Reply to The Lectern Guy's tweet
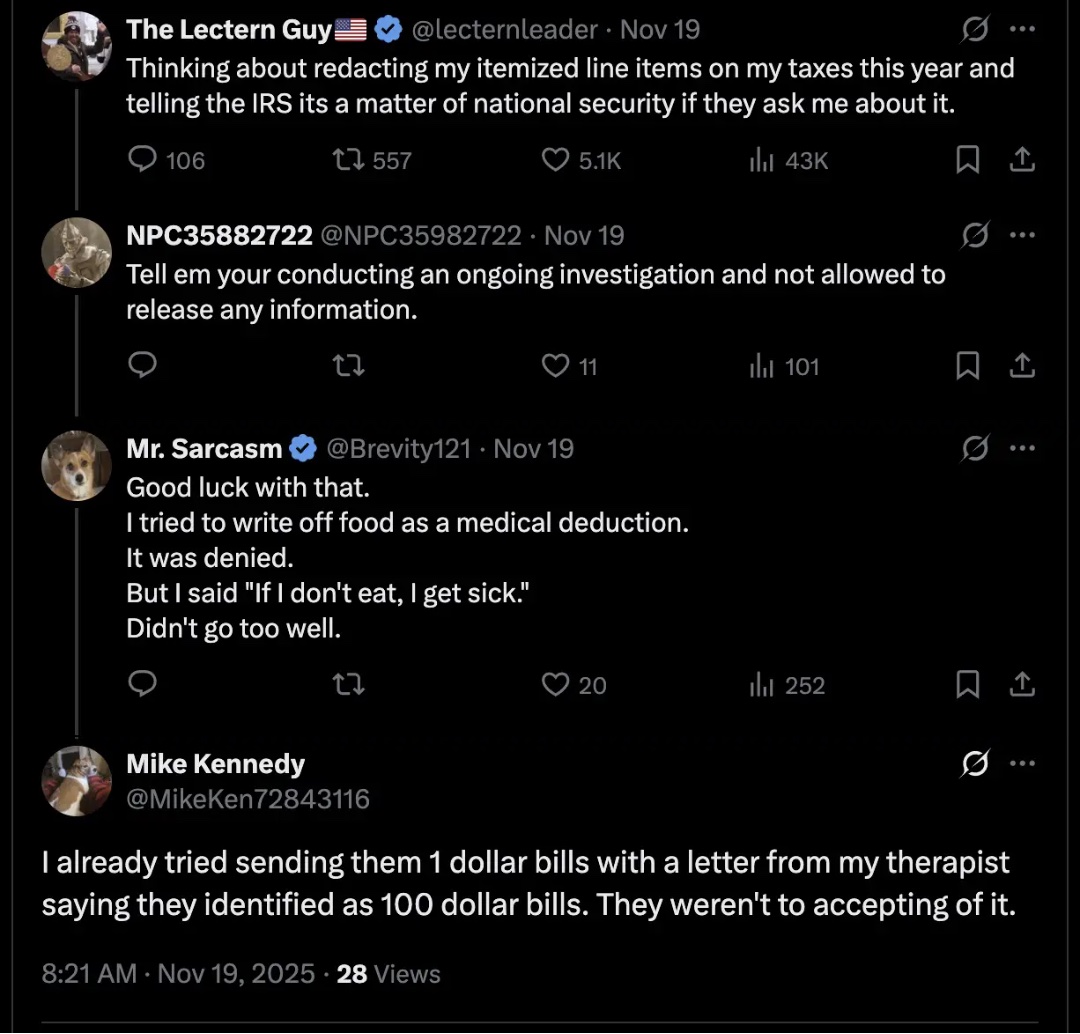Screen dimensions: 1080x1034 (145, 160)
